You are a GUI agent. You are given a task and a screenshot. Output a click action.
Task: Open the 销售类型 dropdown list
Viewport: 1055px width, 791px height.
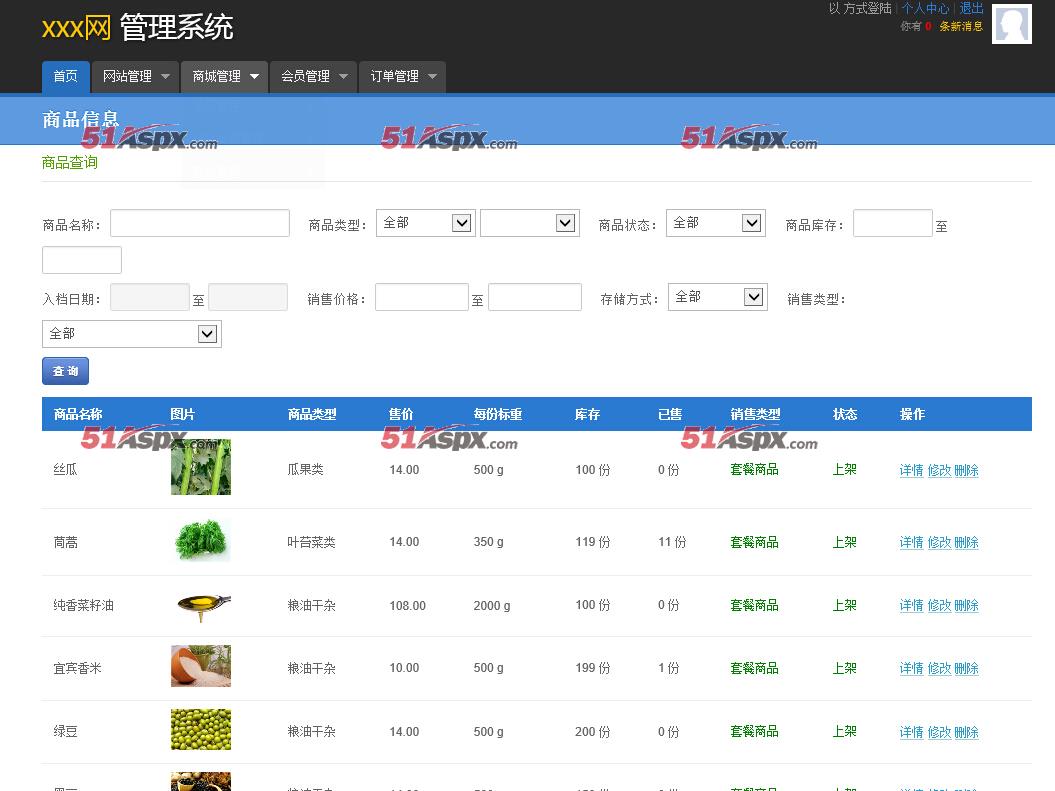[131, 334]
